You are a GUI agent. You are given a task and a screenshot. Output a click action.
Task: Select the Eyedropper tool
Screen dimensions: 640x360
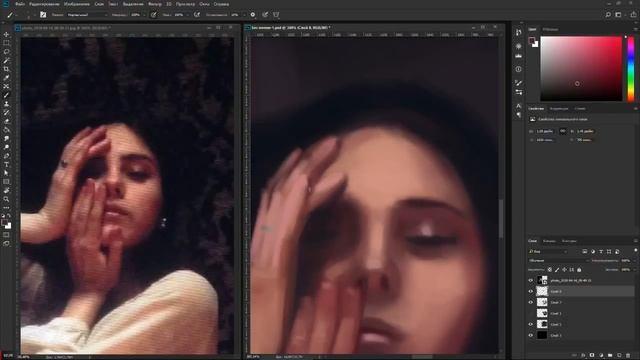[6, 78]
